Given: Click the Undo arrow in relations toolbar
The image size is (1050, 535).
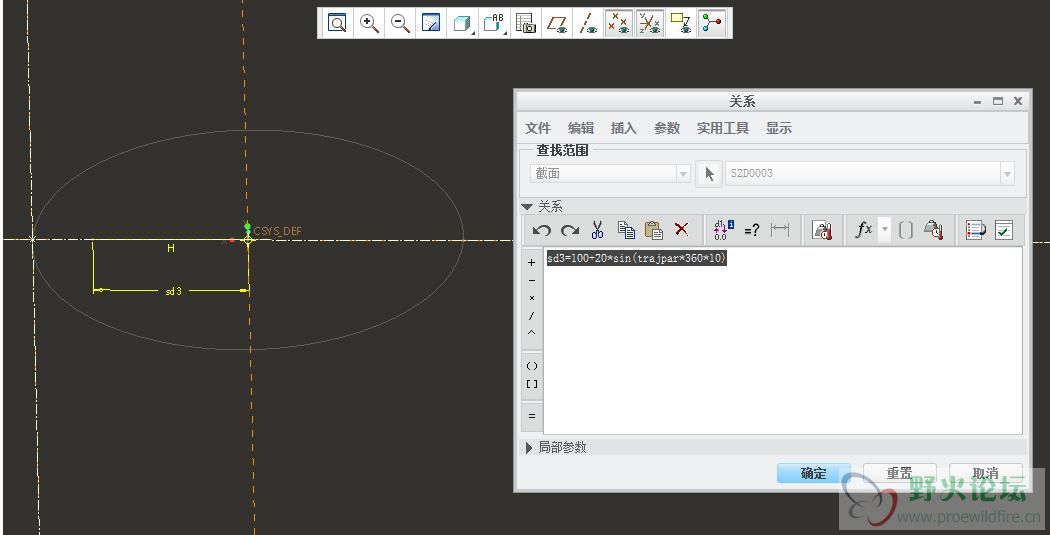Looking at the screenshot, I should [x=541, y=230].
